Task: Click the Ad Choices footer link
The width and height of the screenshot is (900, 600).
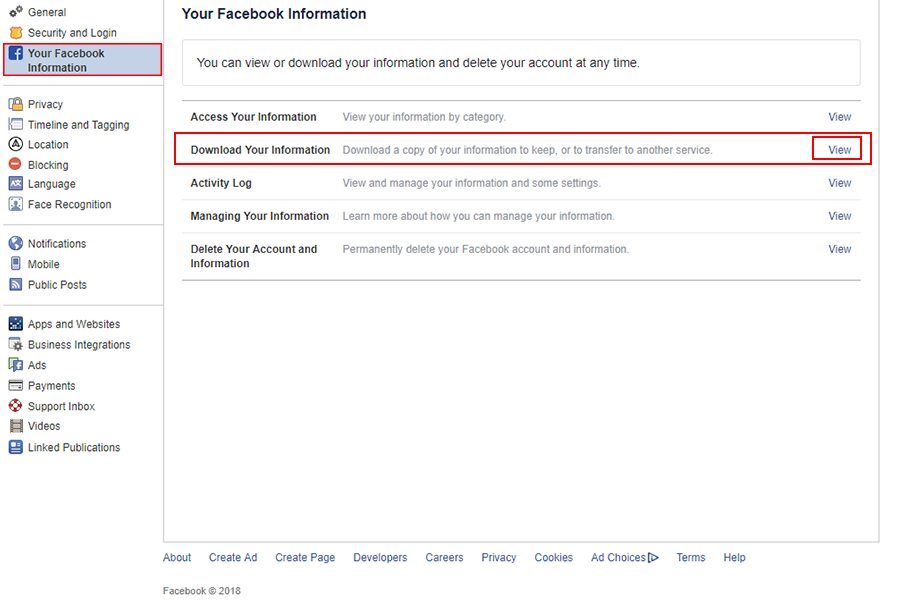Action: (624, 558)
